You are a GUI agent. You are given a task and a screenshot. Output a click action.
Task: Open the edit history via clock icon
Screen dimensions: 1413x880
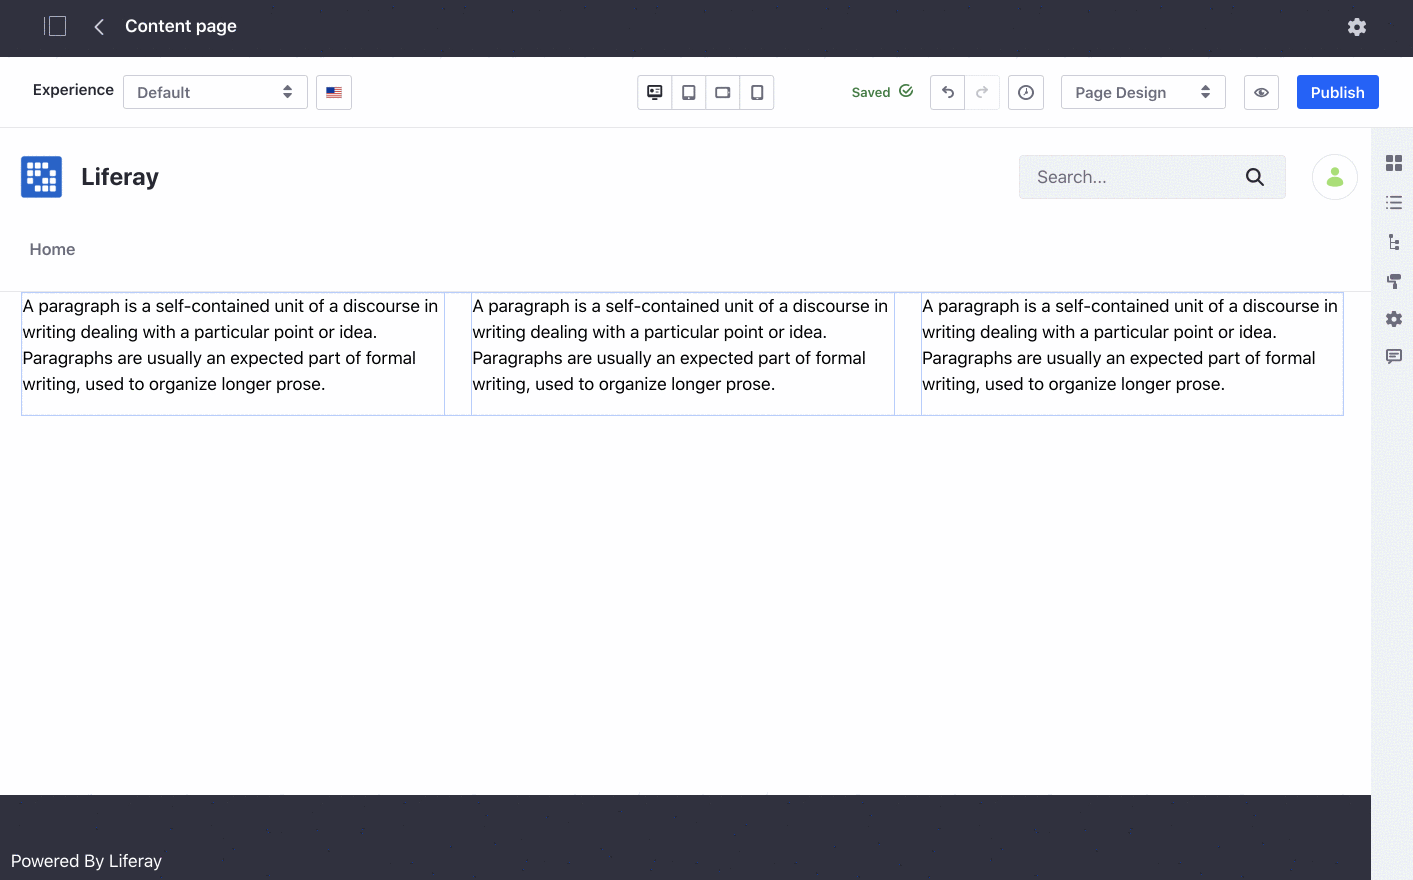pyautogui.click(x=1025, y=92)
